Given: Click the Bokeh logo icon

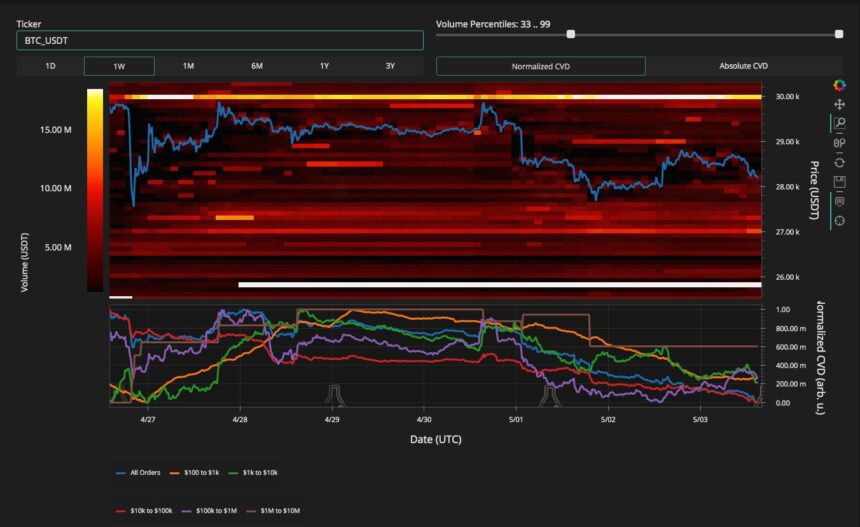Looking at the screenshot, I should [840, 85].
